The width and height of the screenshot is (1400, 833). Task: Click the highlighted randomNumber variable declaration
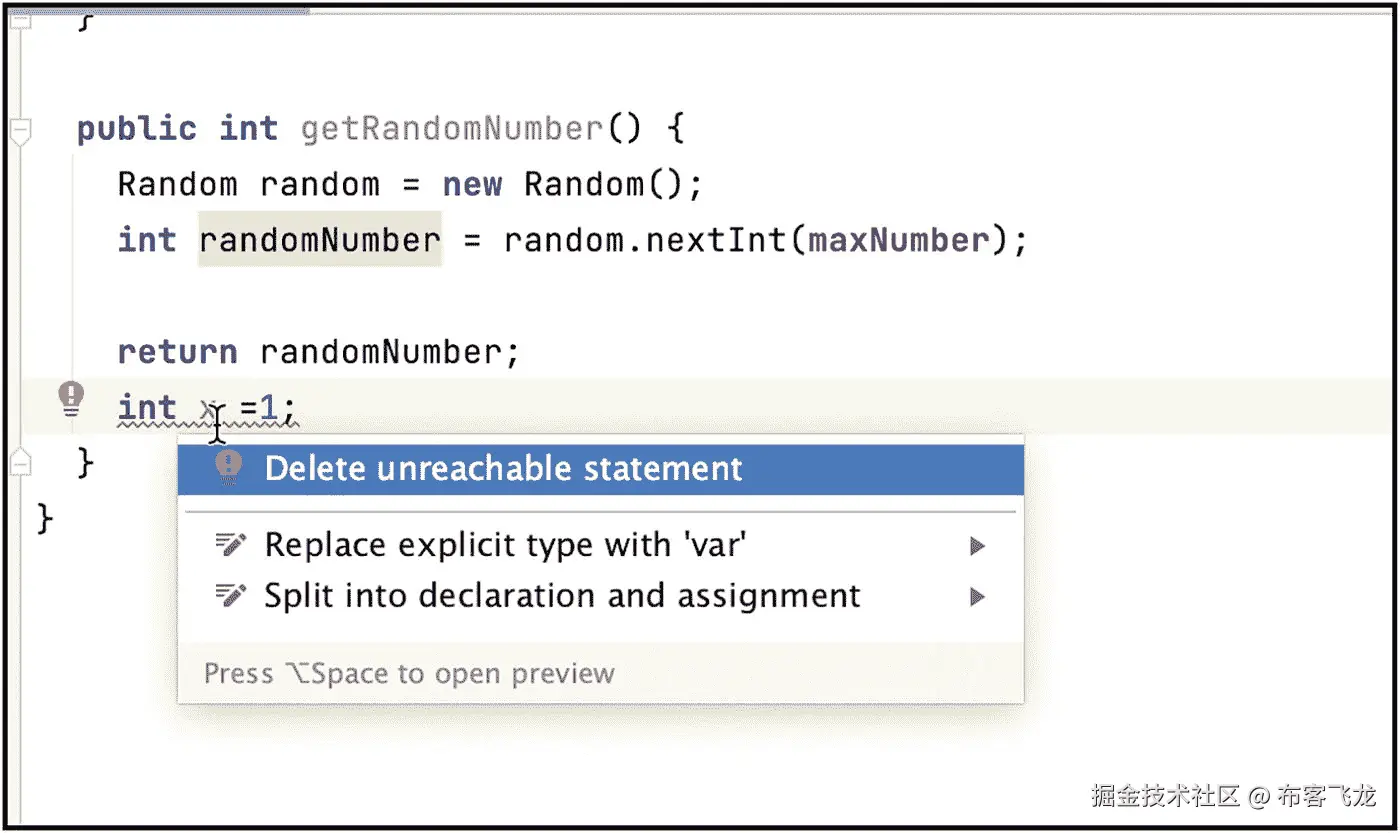point(319,240)
